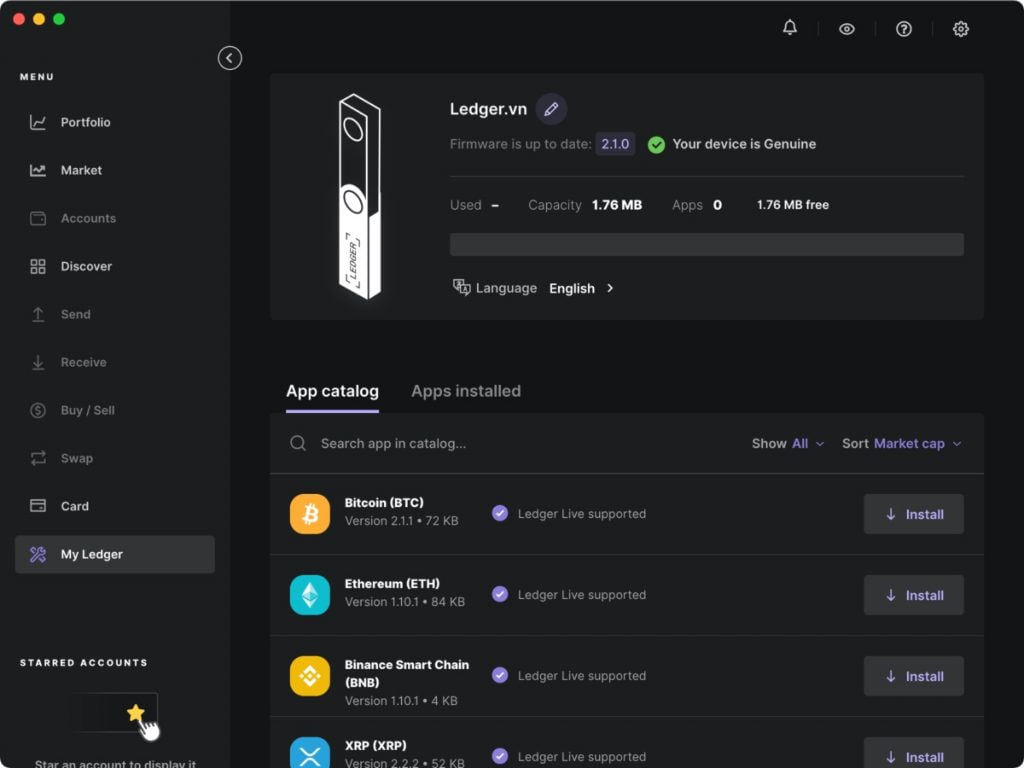Viewport: 1024px width, 768px height.
Task: Open the Card menu item
Action: coord(115,506)
